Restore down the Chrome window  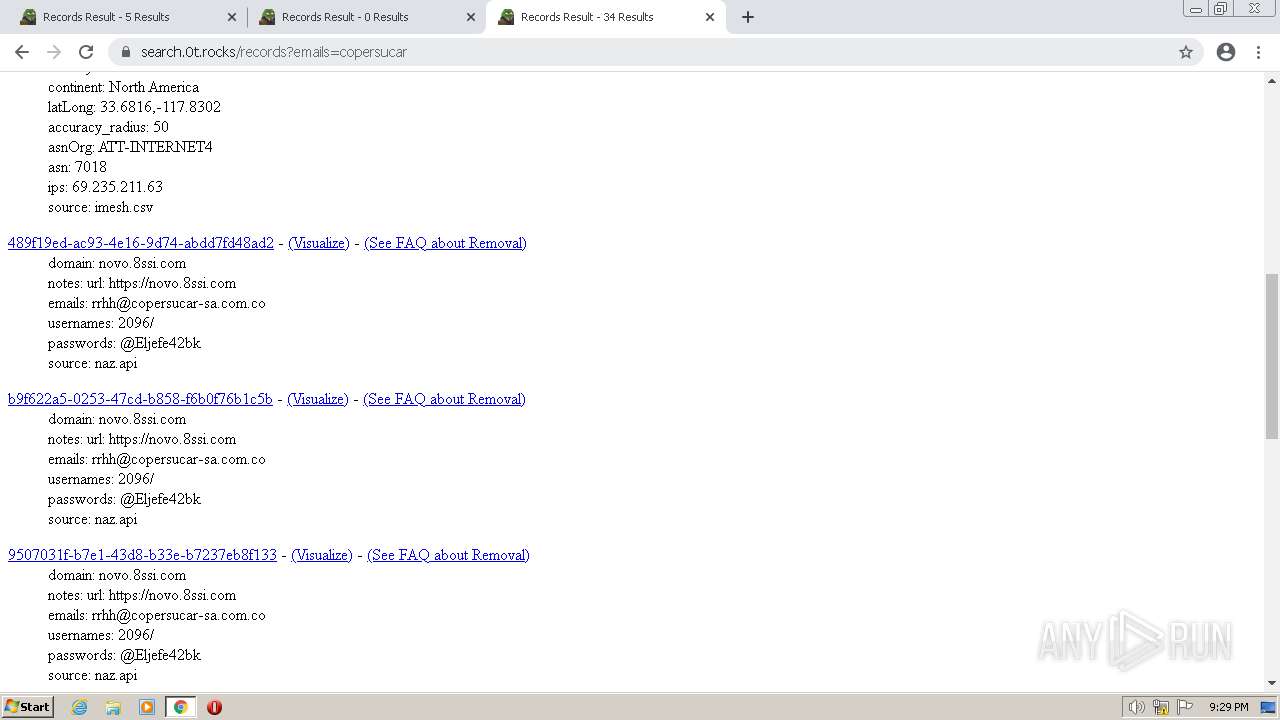point(1221,8)
